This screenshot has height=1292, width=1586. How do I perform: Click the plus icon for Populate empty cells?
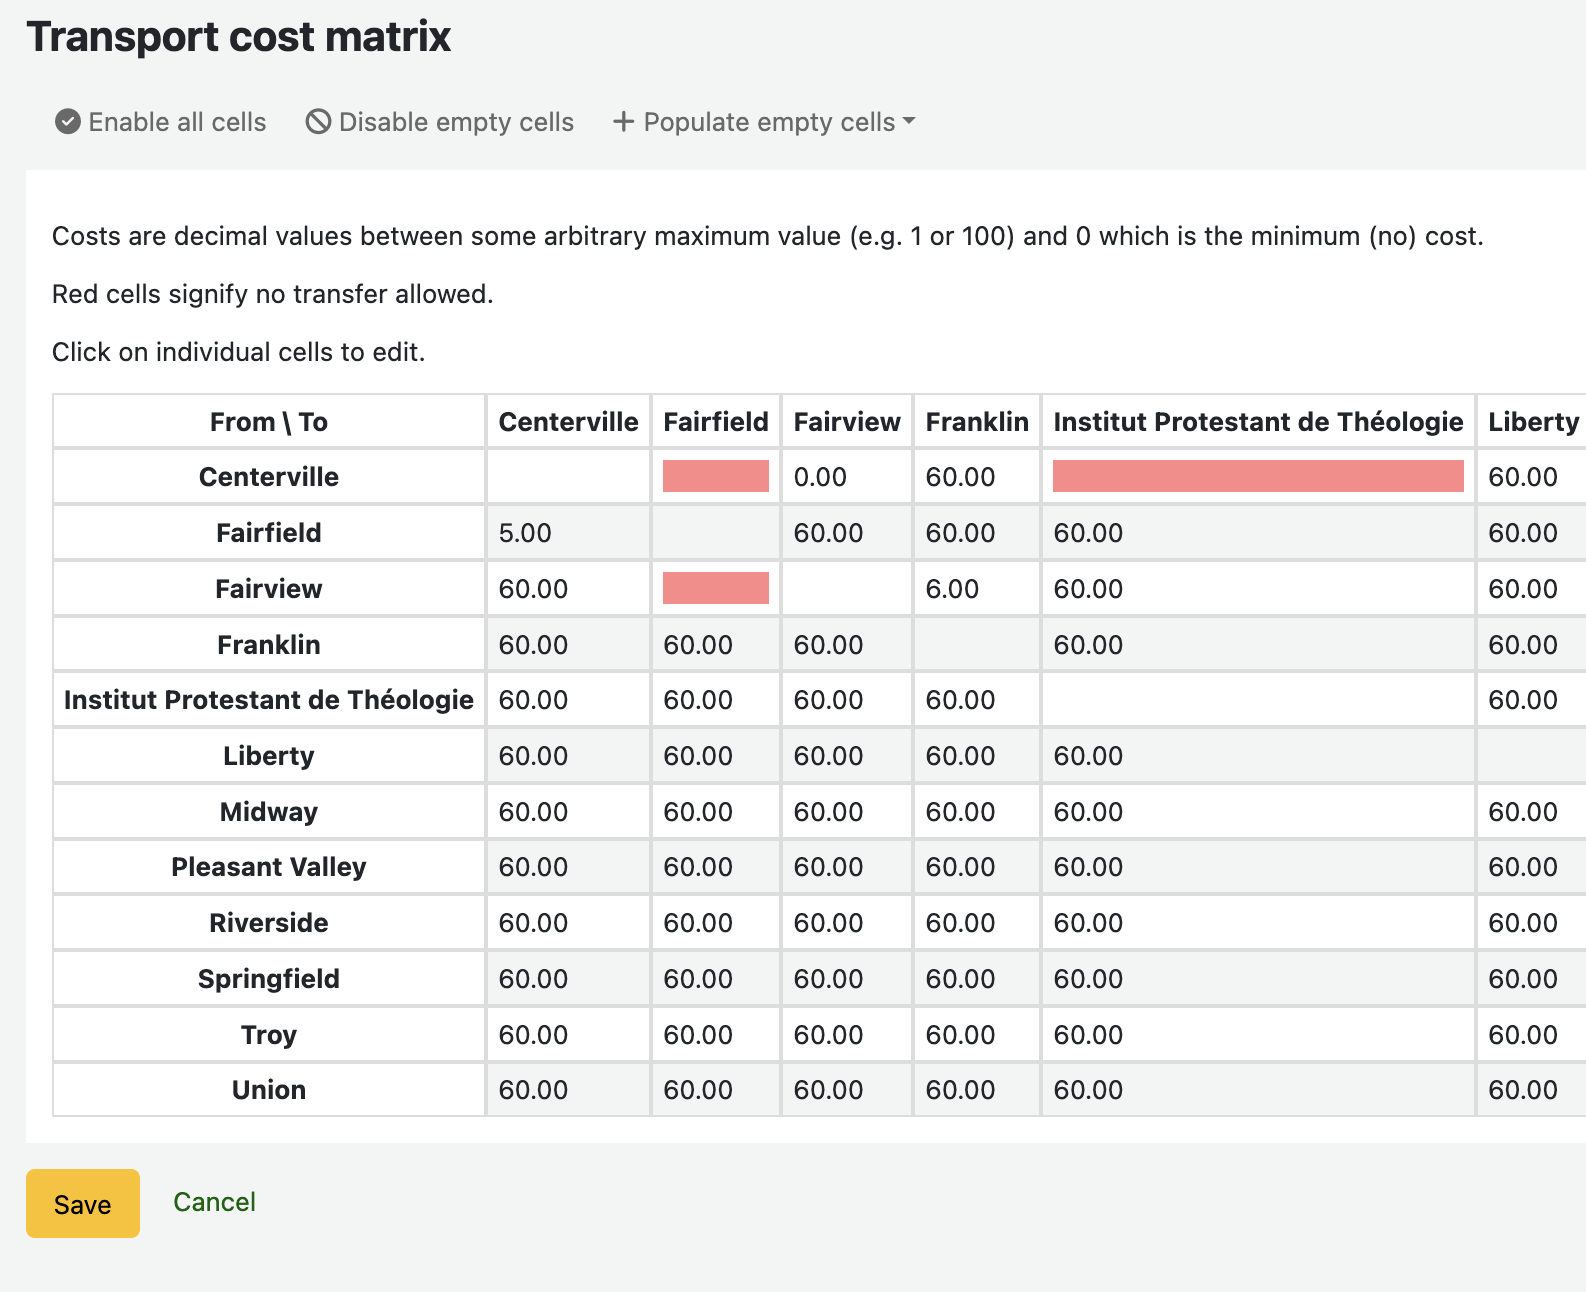(x=623, y=122)
